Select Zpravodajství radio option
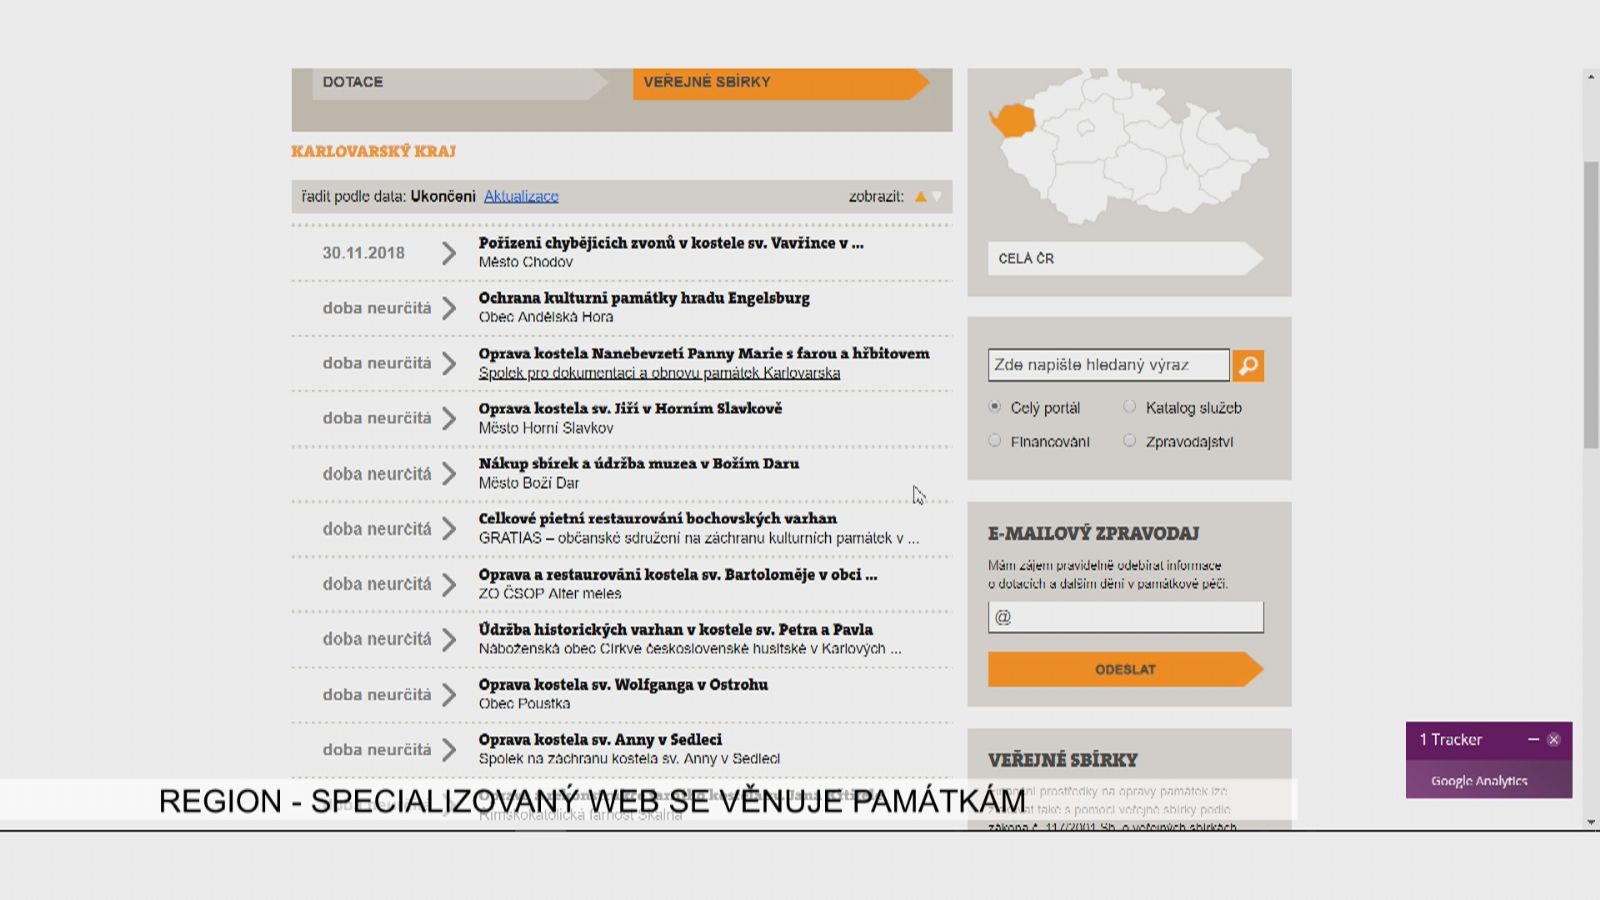This screenshot has width=1600, height=900. coord(1129,441)
